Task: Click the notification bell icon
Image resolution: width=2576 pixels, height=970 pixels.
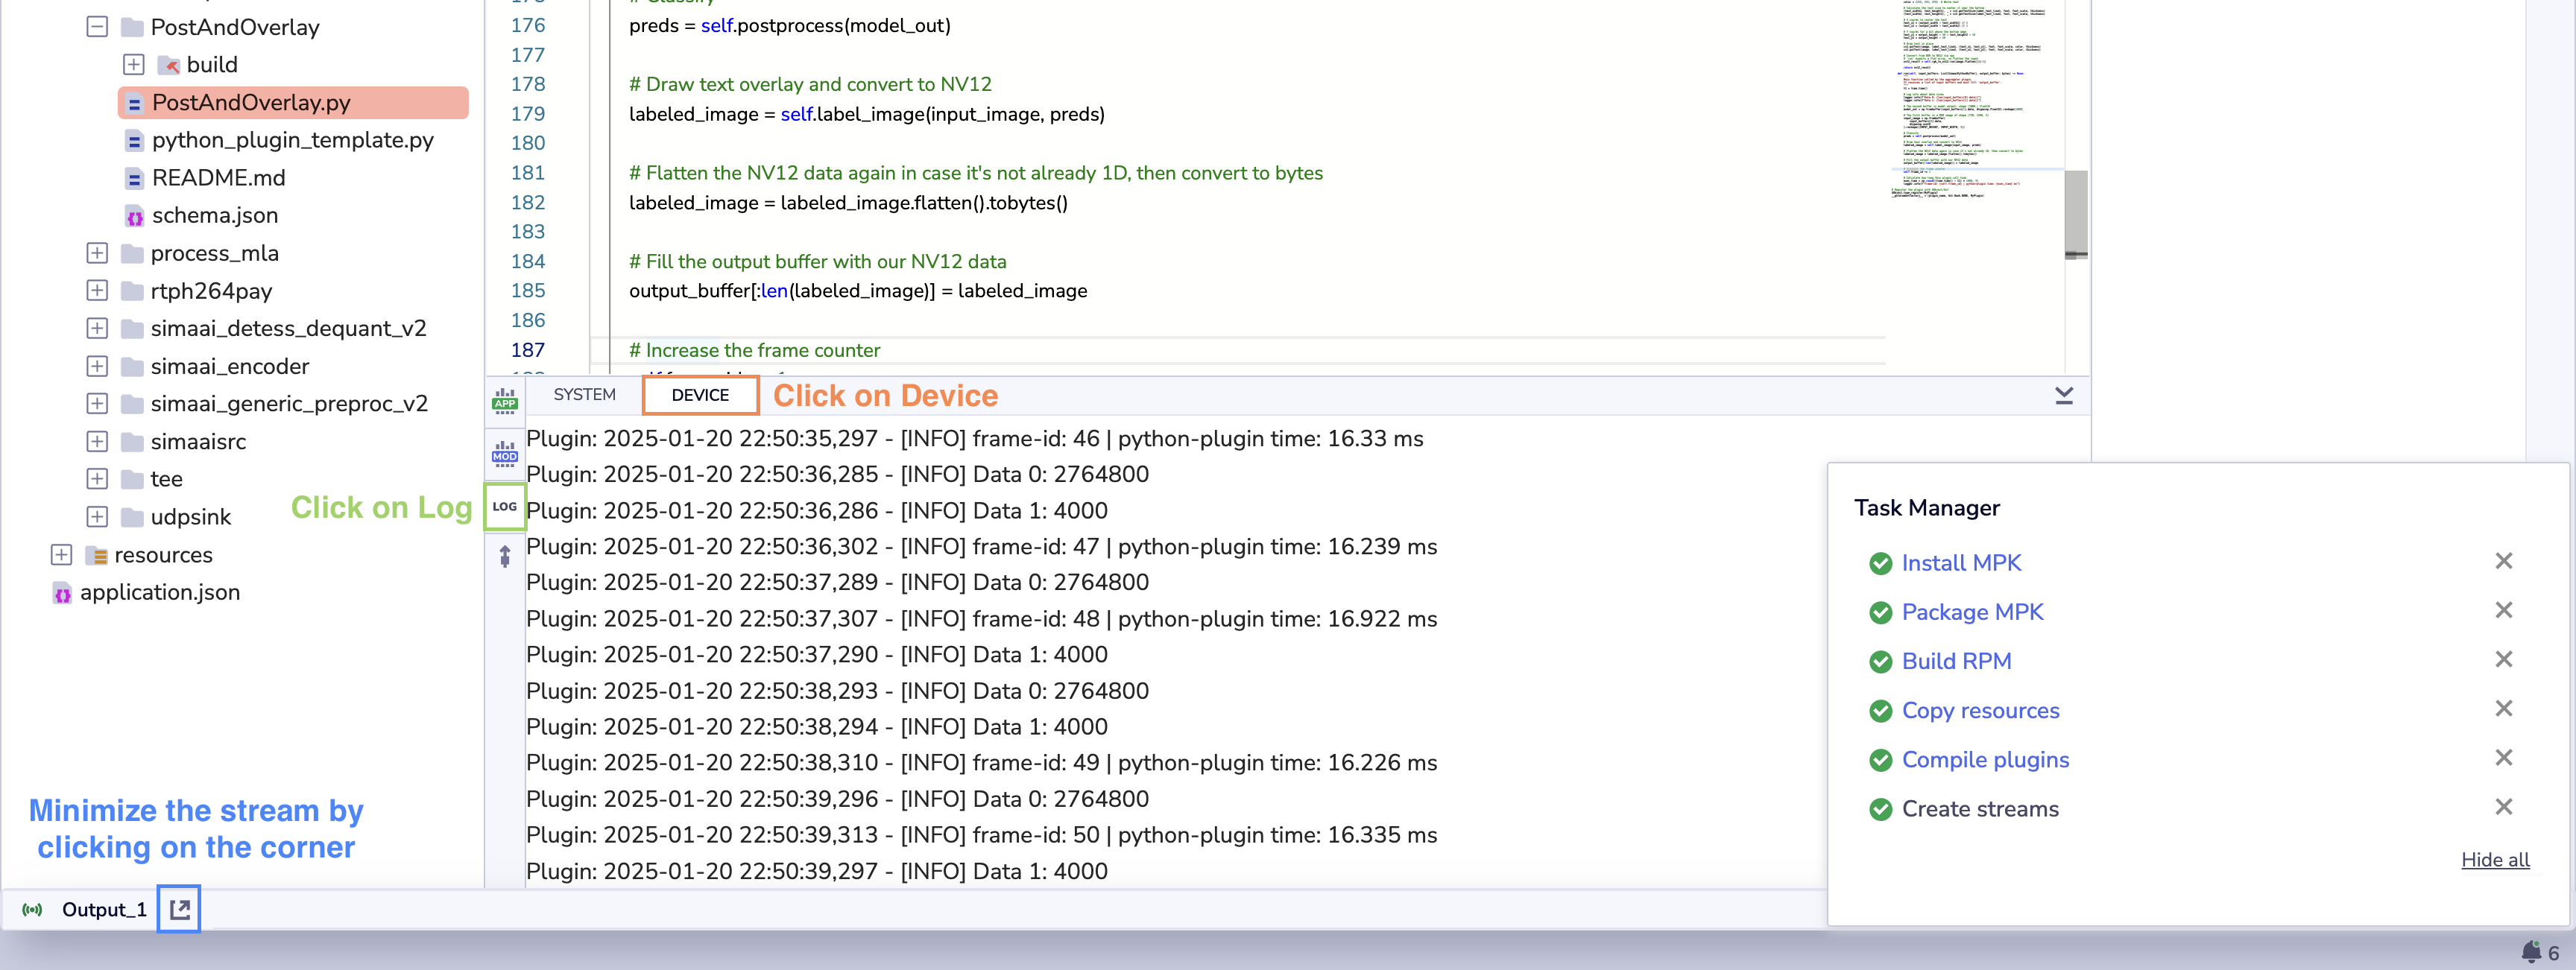Action: (2531, 951)
